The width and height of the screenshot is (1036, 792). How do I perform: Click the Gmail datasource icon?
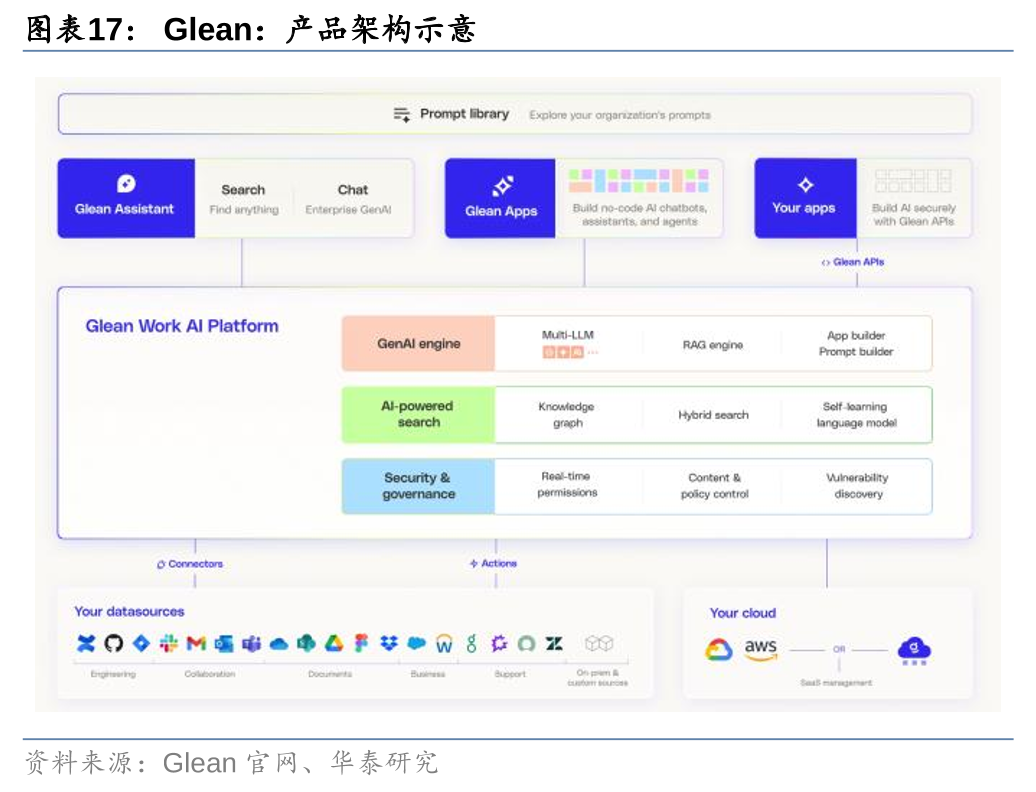(x=196, y=644)
